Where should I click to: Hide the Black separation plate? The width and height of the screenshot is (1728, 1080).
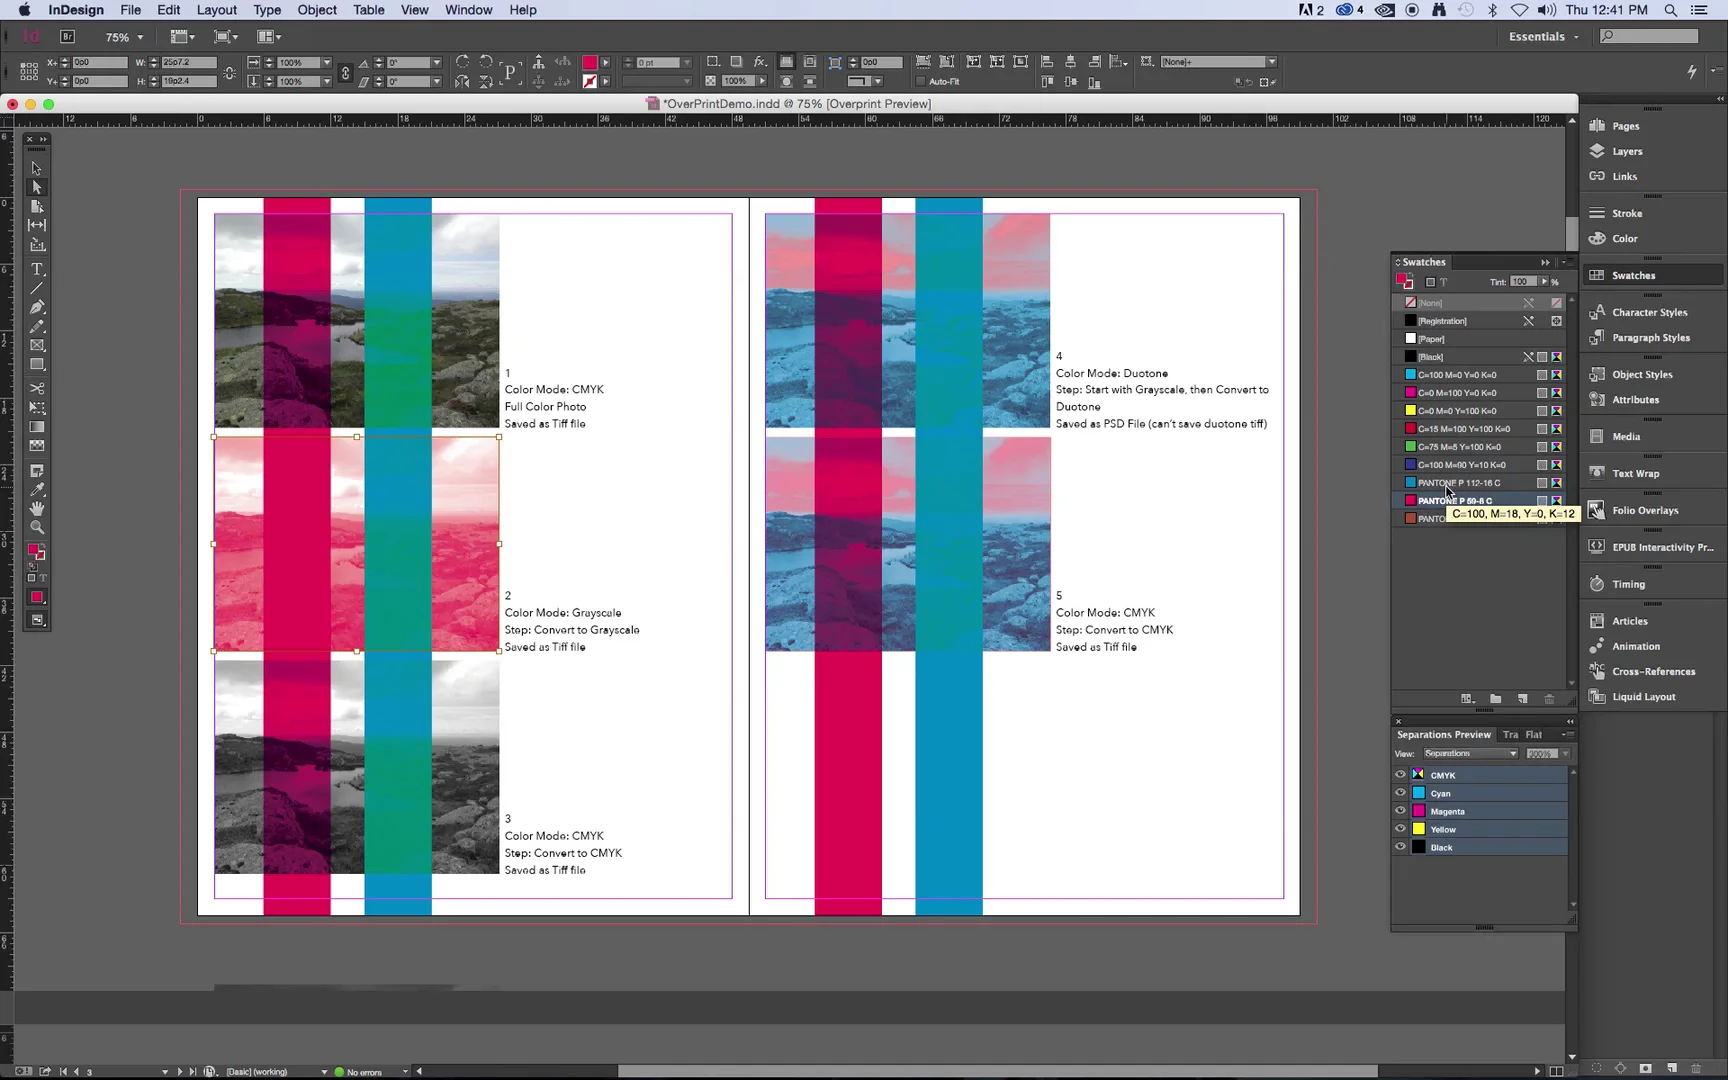(x=1400, y=847)
